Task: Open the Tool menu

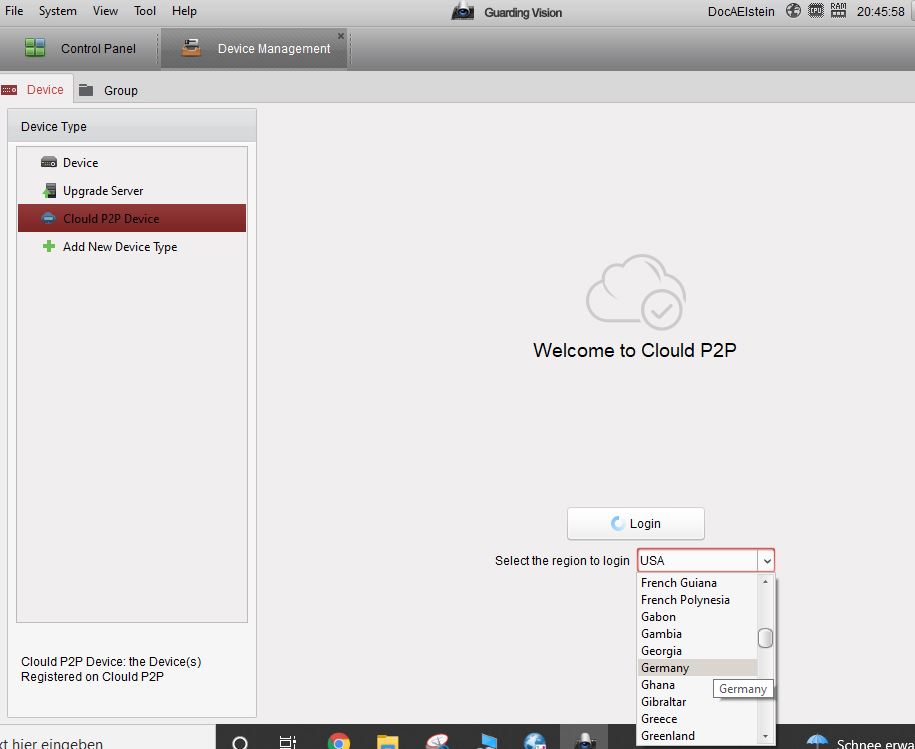Action: [145, 11]
